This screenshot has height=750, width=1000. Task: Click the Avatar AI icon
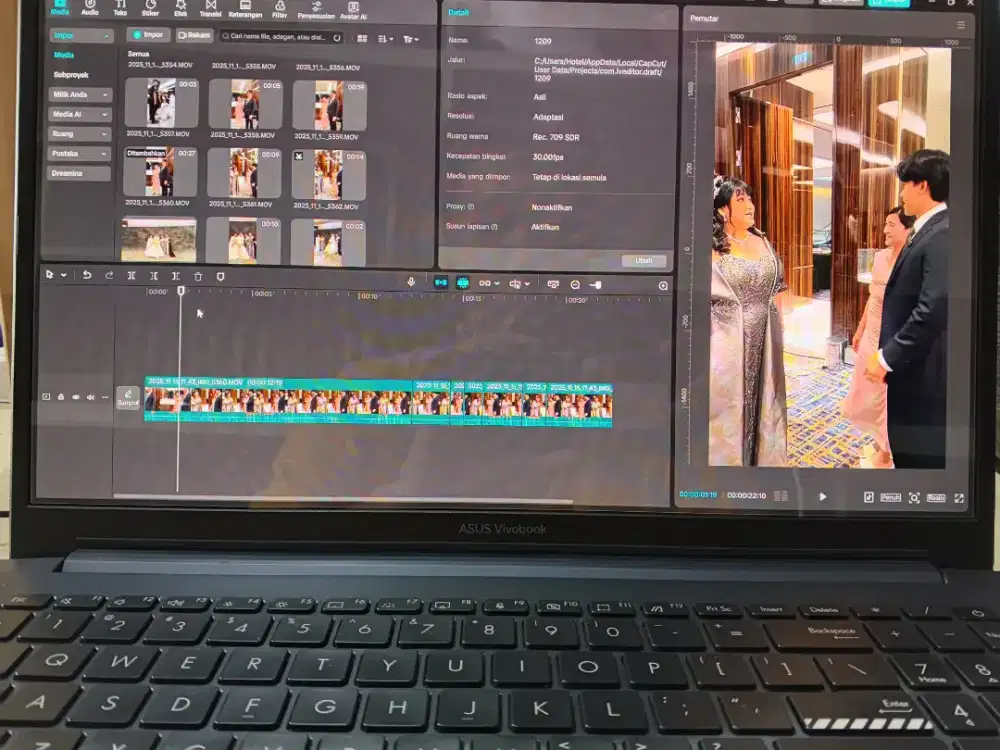(x=354, y=10)
